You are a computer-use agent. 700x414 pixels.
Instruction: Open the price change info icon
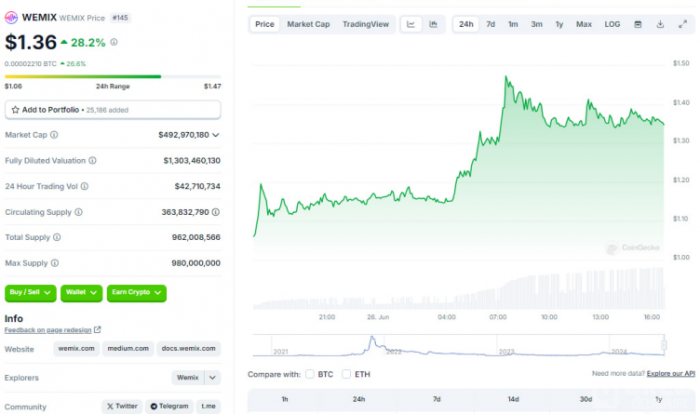pos(114,42)
